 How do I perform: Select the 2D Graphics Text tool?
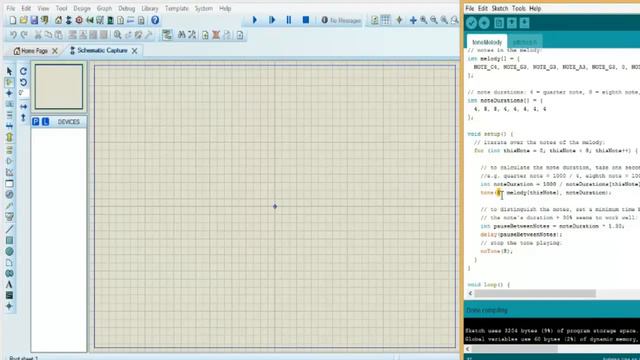tap(9, 284)
